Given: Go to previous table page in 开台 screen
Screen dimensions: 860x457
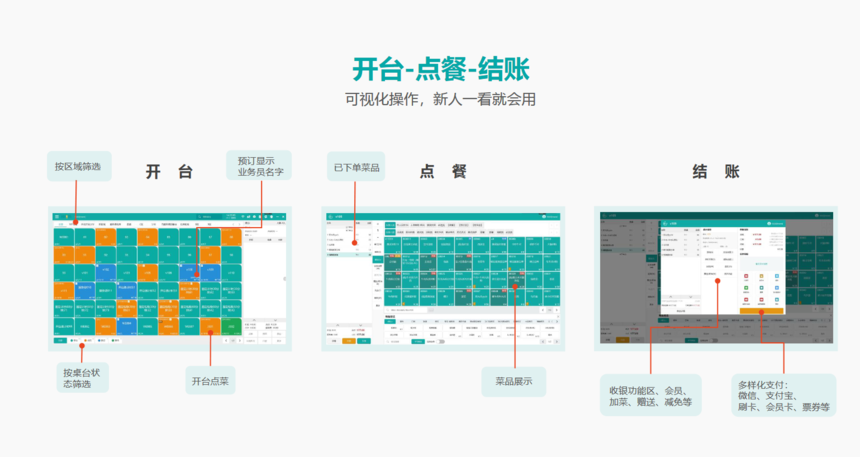Looking at the screenshot, I should (226, 341).
